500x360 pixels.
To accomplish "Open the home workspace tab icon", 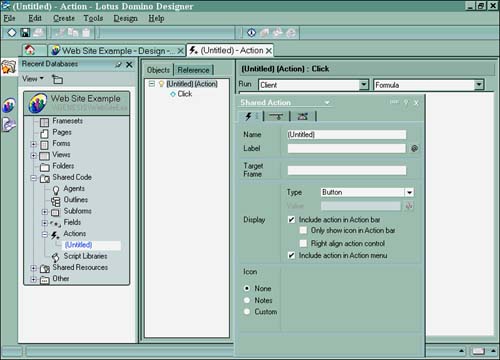I will coord(30,50).
